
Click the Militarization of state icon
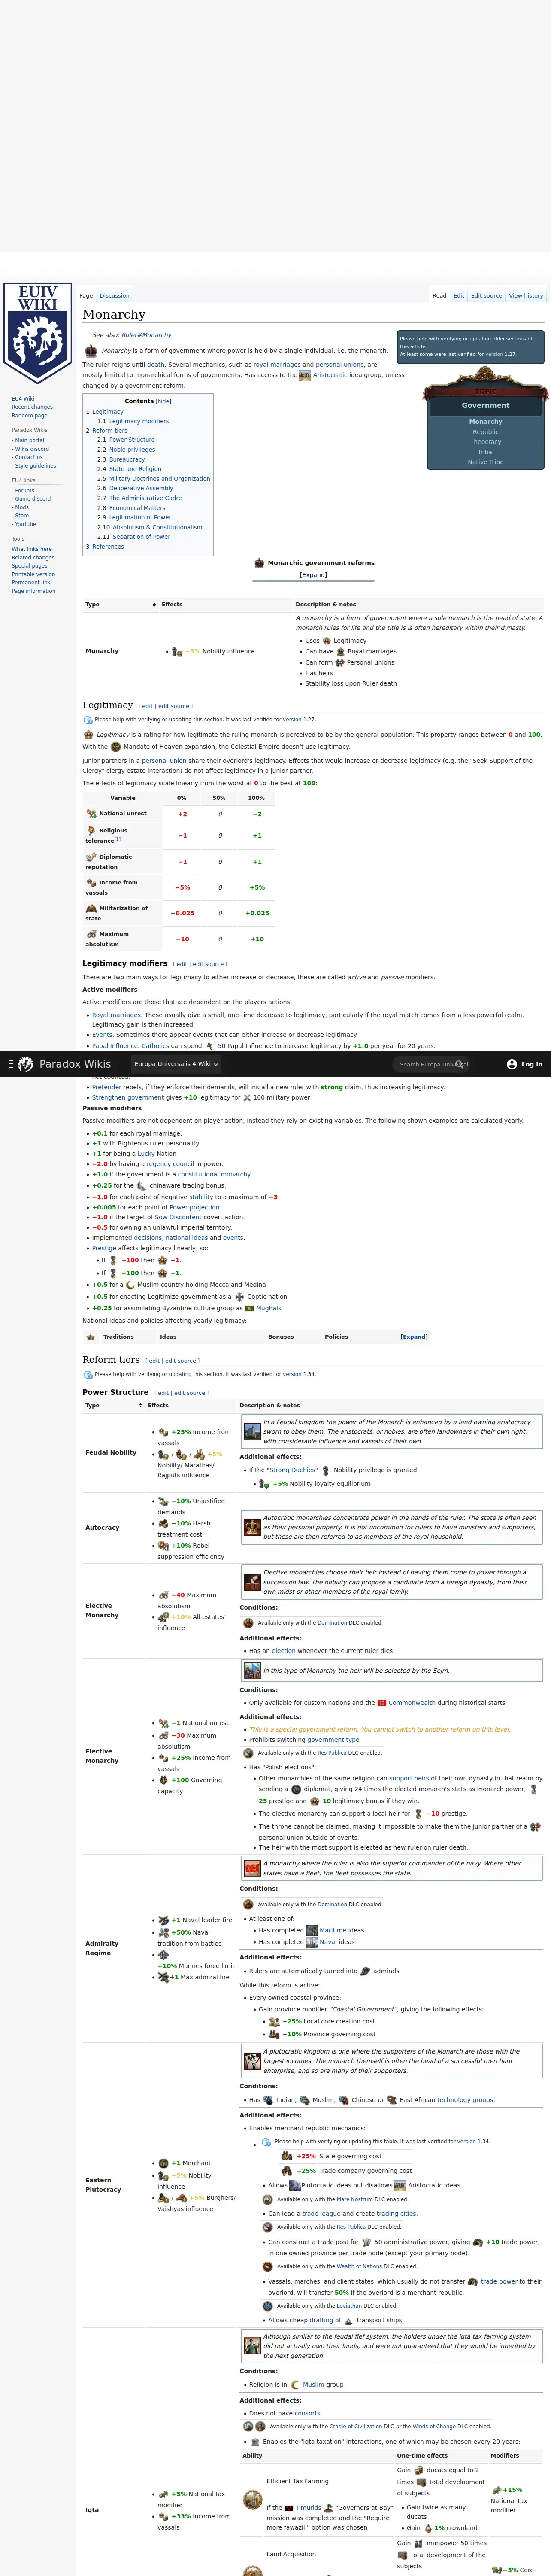click(x=91, y=908)
